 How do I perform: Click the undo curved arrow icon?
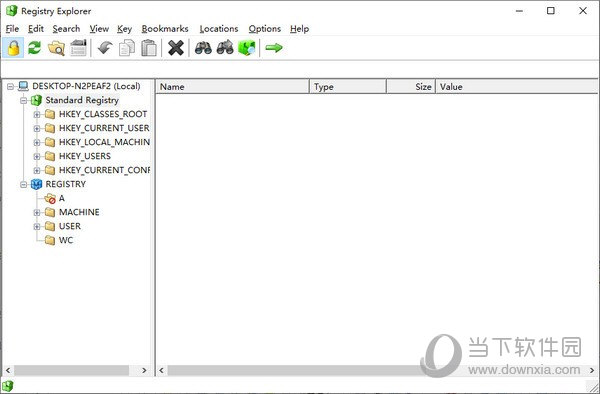pos(104,48)
